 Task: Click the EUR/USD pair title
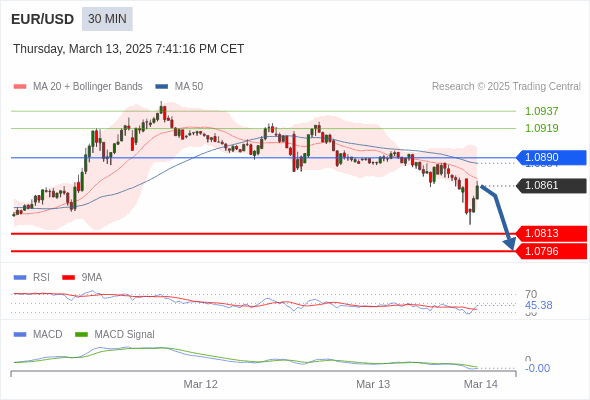(x=43, y=19)
